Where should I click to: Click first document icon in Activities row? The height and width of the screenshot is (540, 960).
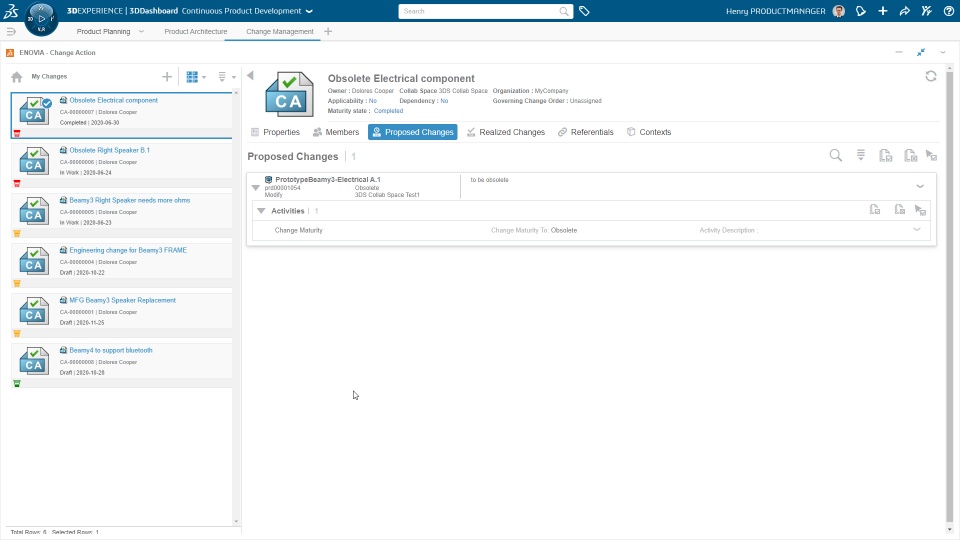pyautogui.click(x=875, y=209)
